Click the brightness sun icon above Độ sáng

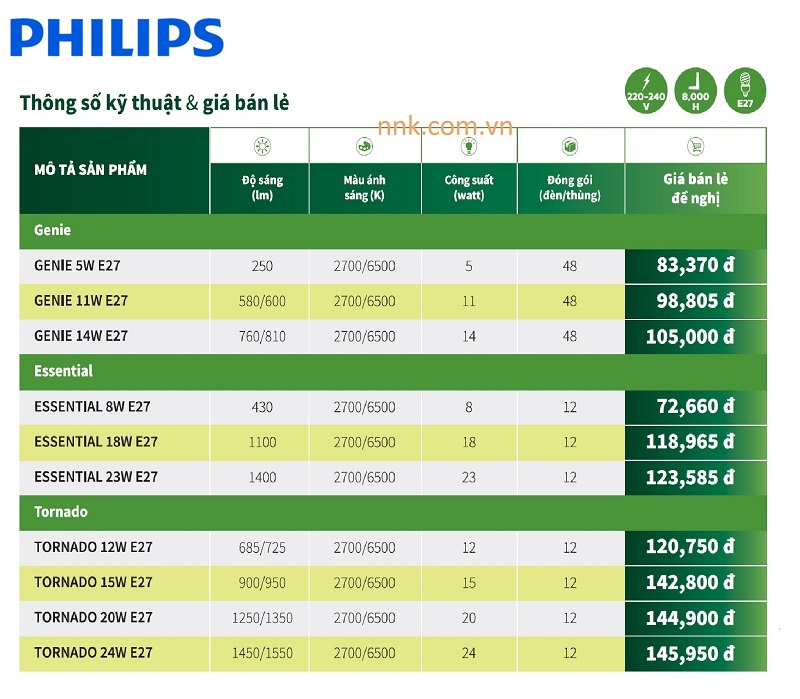(x=263, y=146)
